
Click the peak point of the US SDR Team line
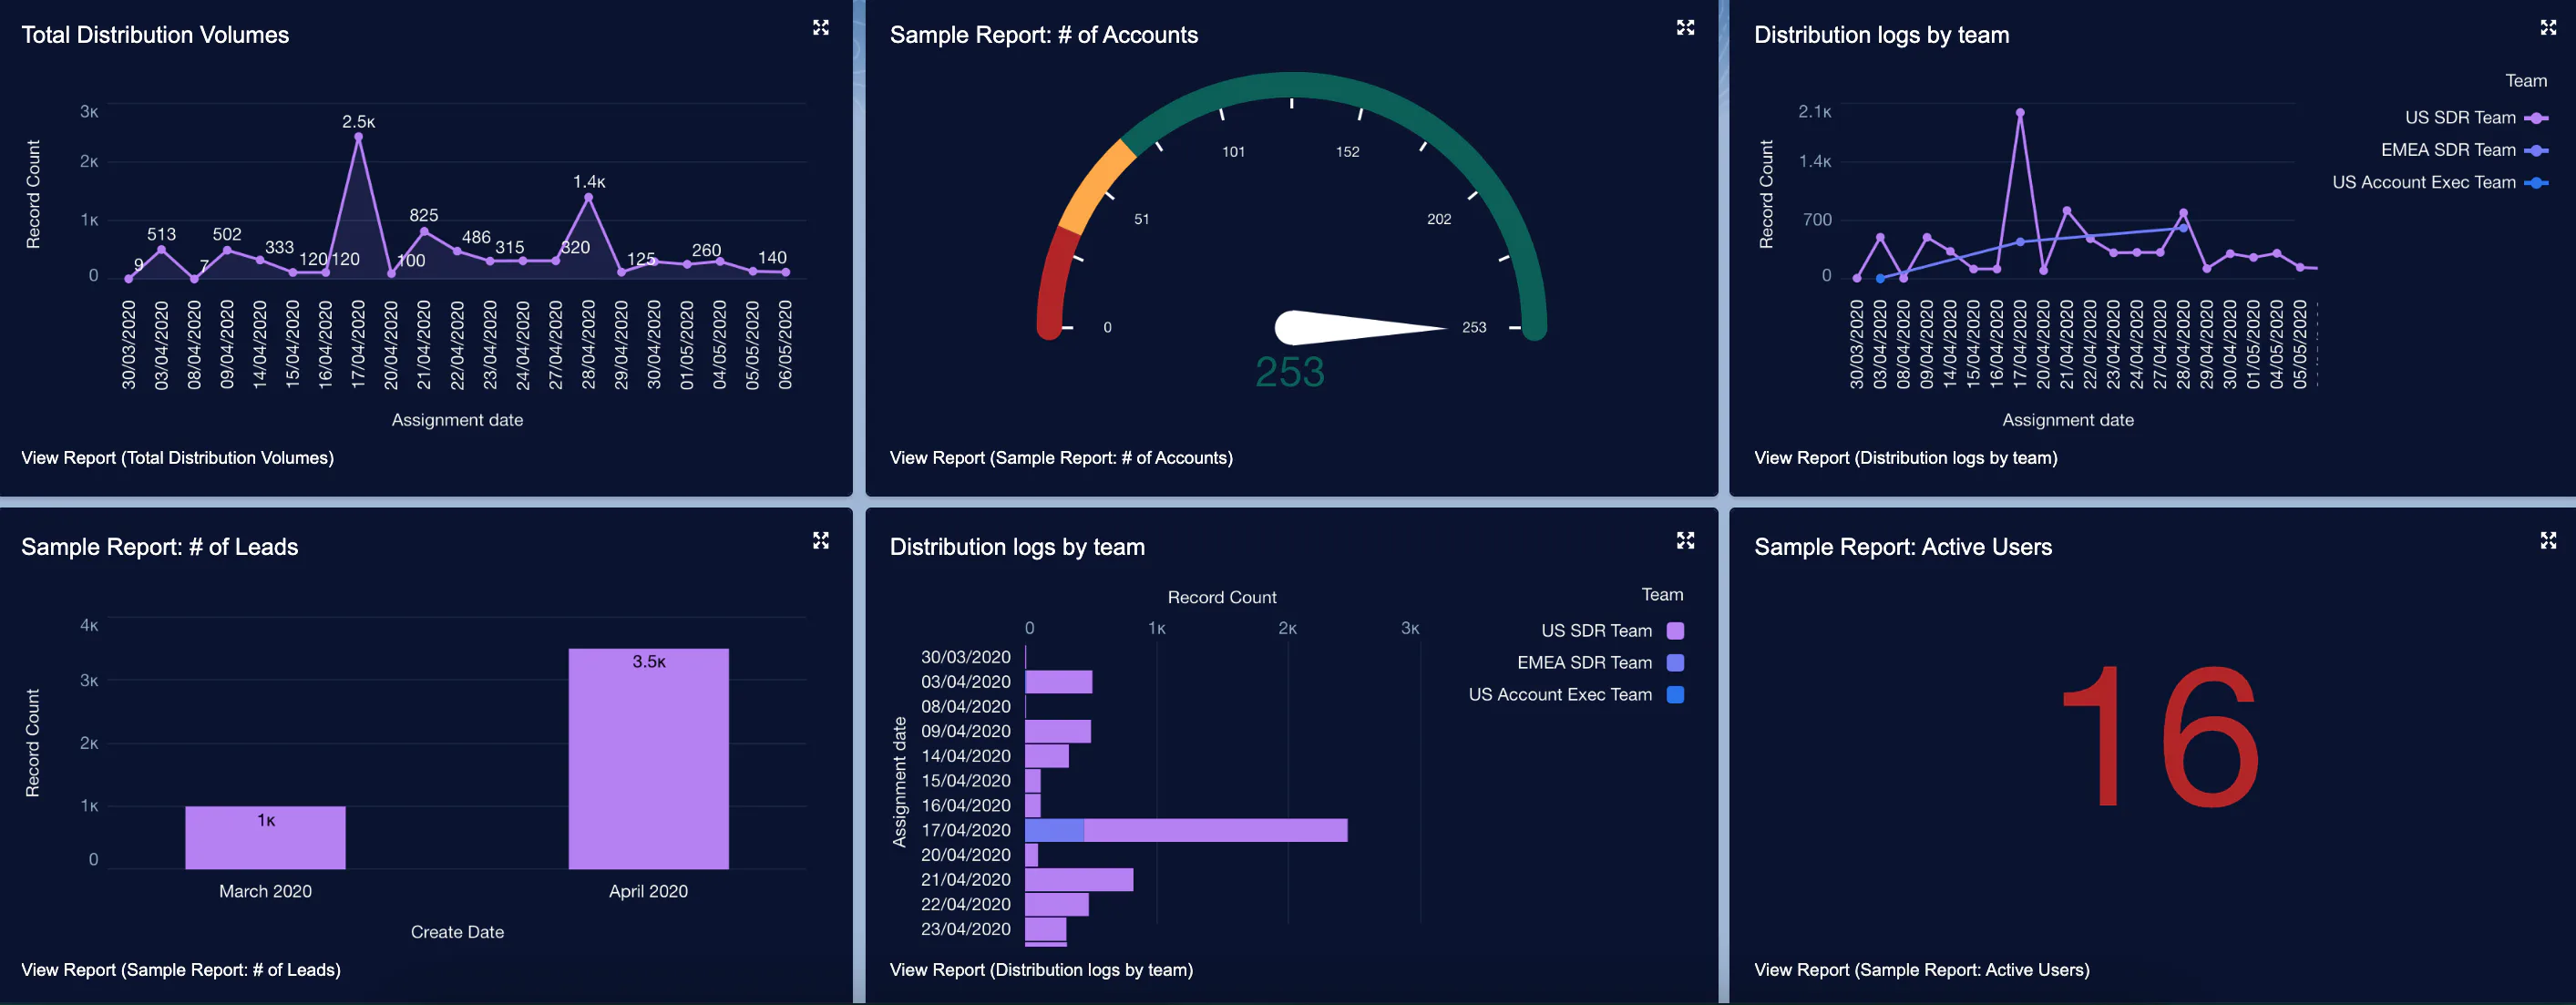pos(2020,113)
